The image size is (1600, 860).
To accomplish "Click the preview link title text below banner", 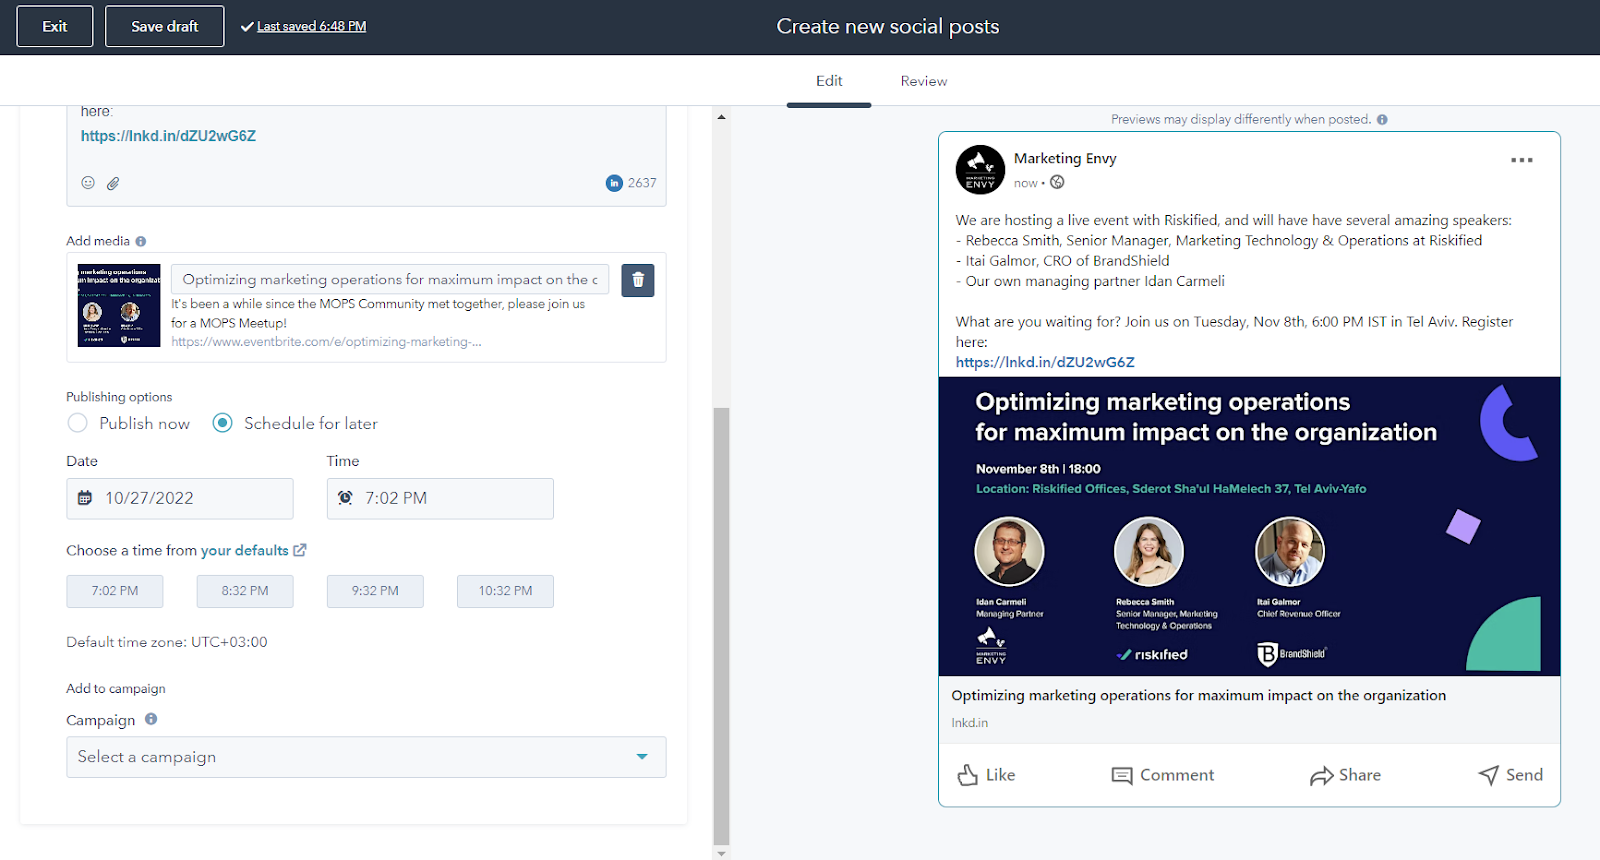I will [1198, 695].
